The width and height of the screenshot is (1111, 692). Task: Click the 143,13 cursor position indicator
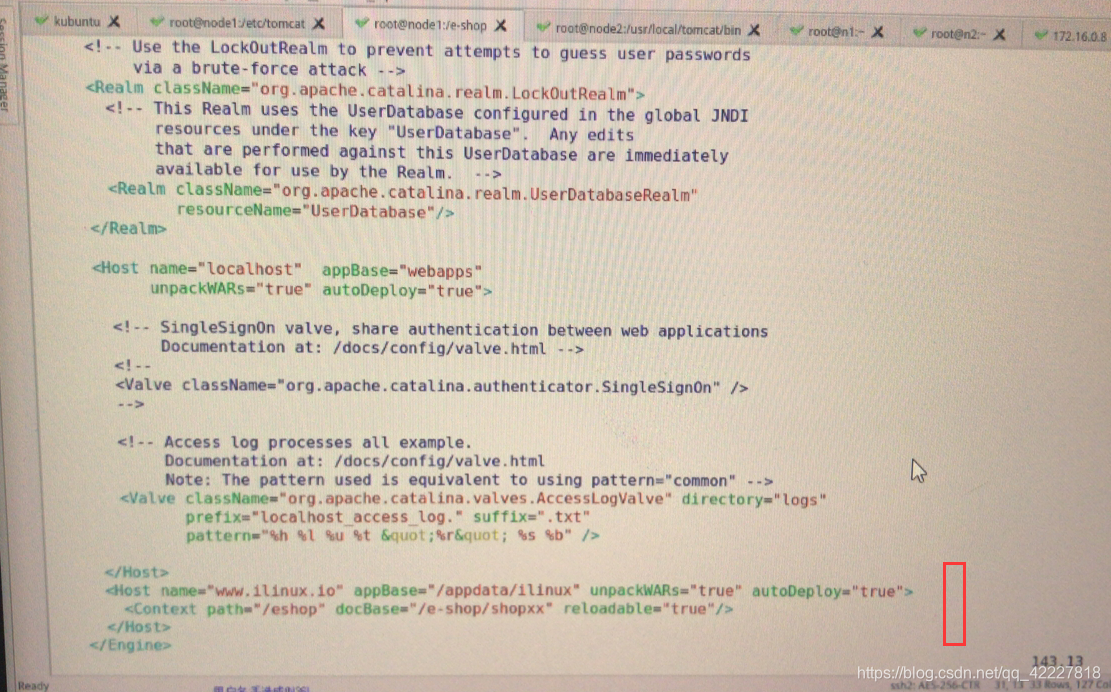(1057, 662)
